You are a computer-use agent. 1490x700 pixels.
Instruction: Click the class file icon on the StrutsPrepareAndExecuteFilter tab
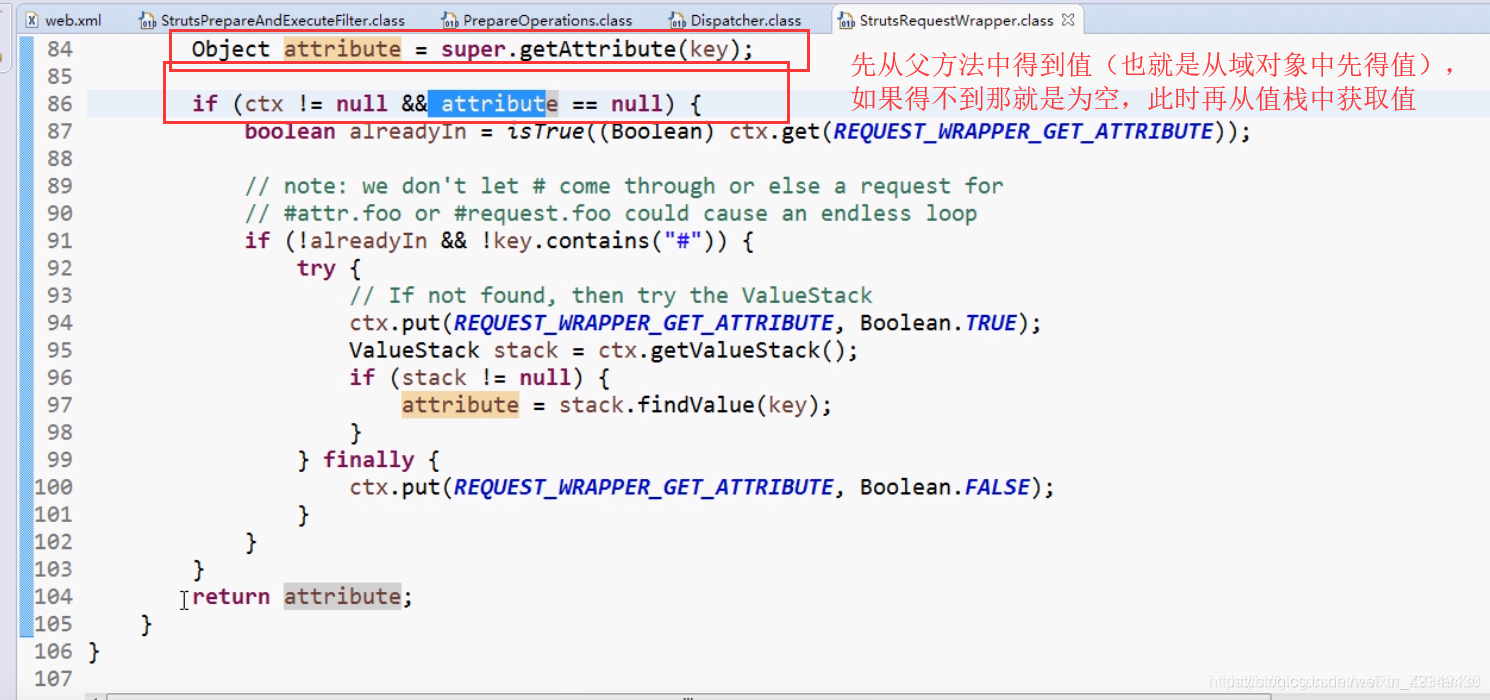[x=148, y=19]
